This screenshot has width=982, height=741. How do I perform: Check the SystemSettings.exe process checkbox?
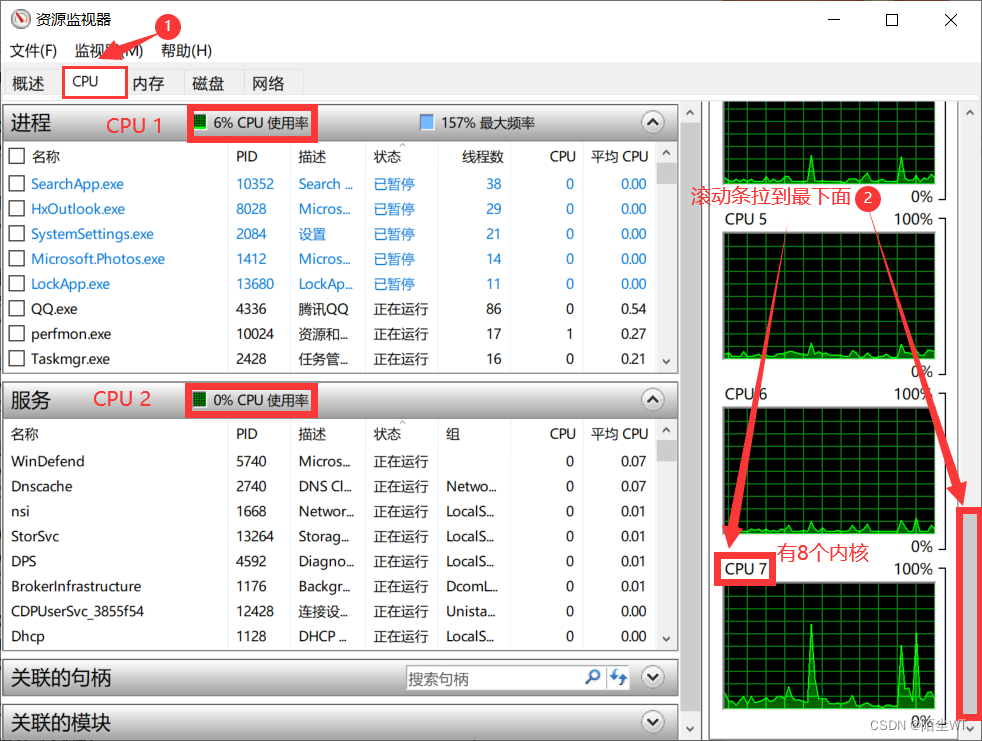17,234
